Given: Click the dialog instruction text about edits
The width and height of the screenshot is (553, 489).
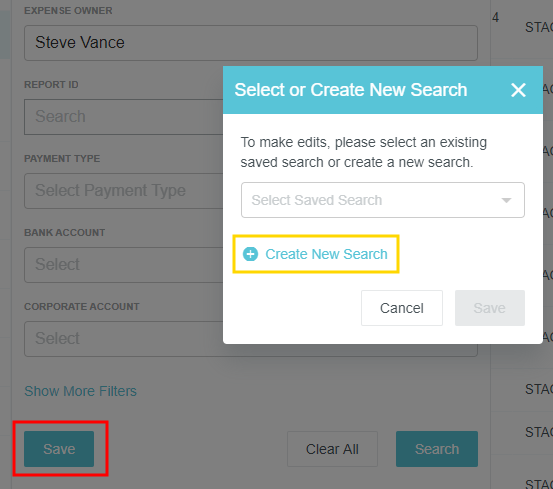Looking at the screenshot, I should tap(364, 152).
